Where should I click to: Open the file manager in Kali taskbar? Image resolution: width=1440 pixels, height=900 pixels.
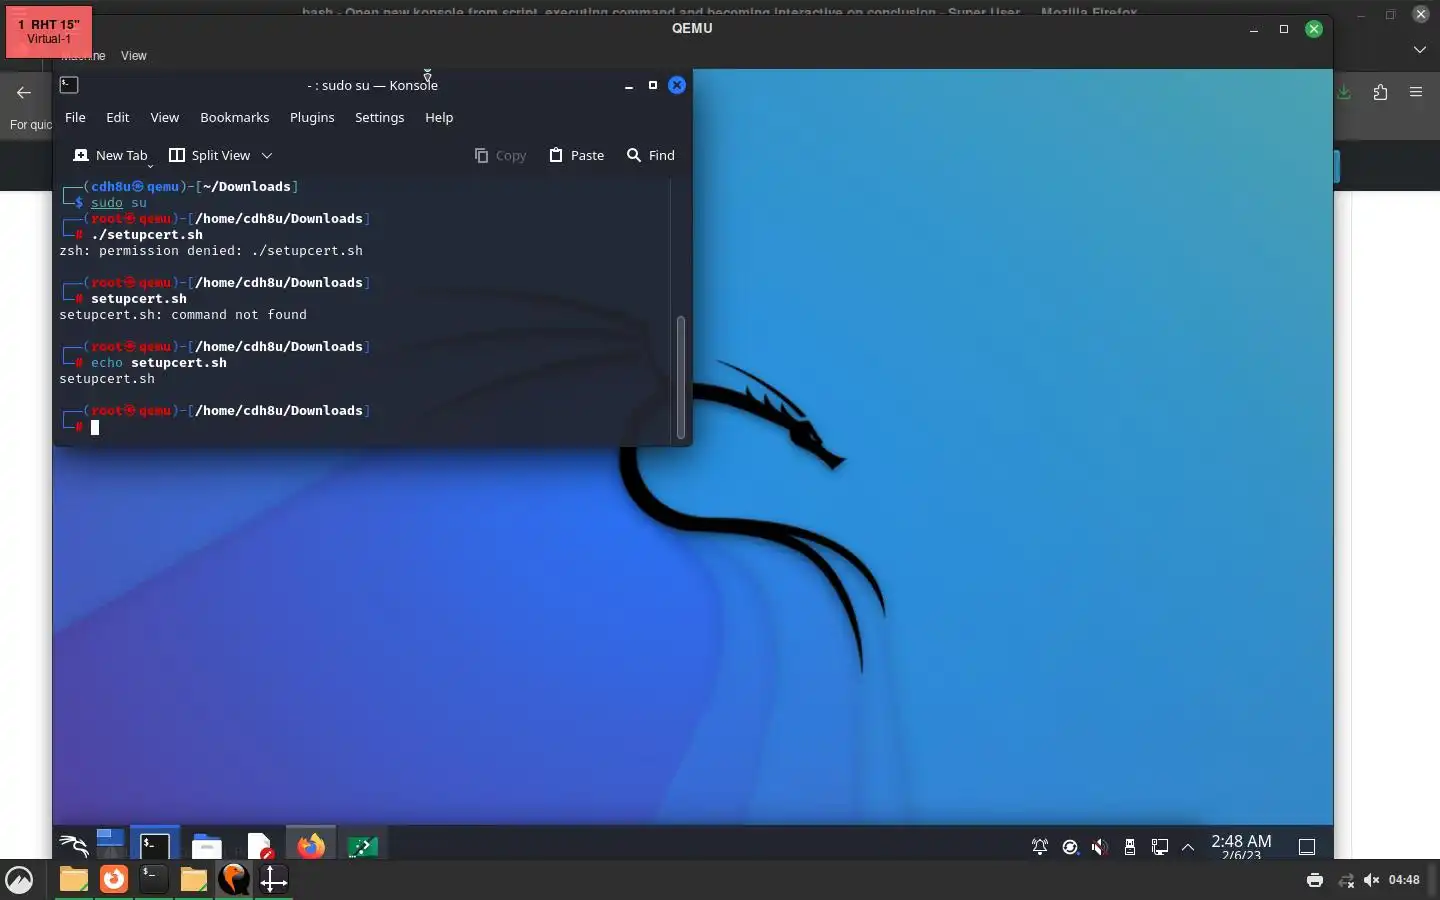(207, 846)
